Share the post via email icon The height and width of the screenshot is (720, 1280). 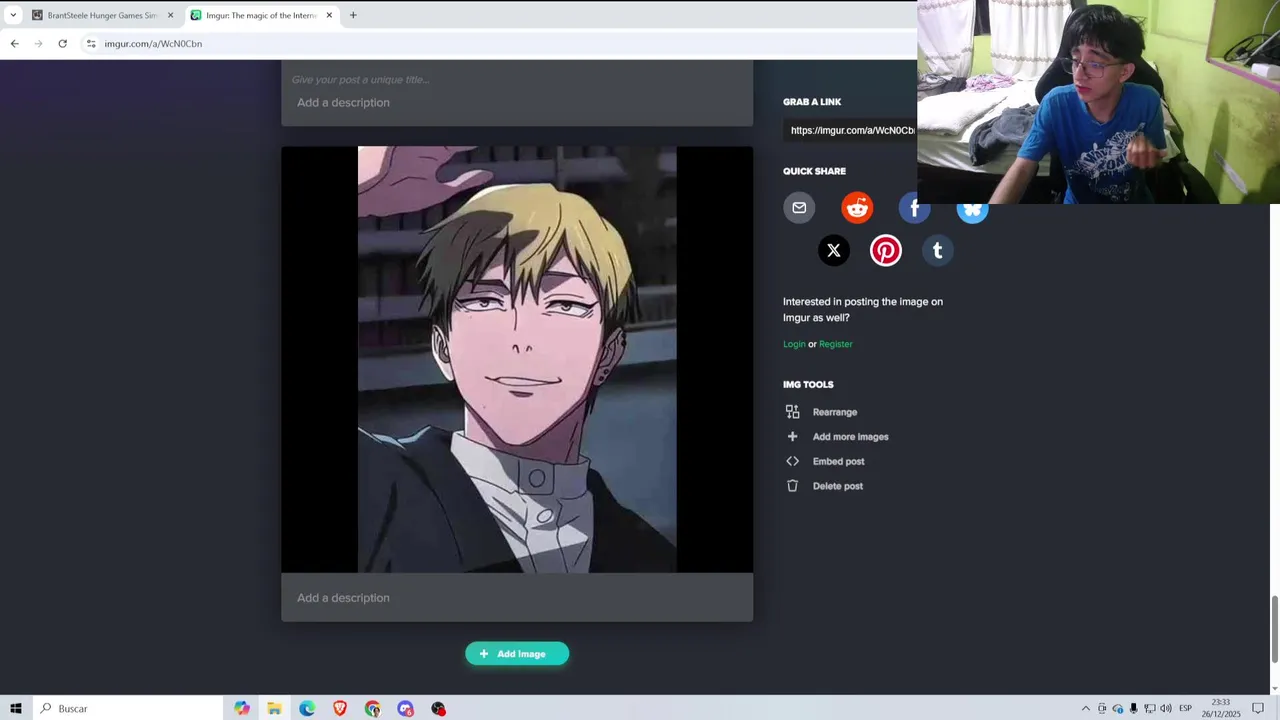[799, 208]
